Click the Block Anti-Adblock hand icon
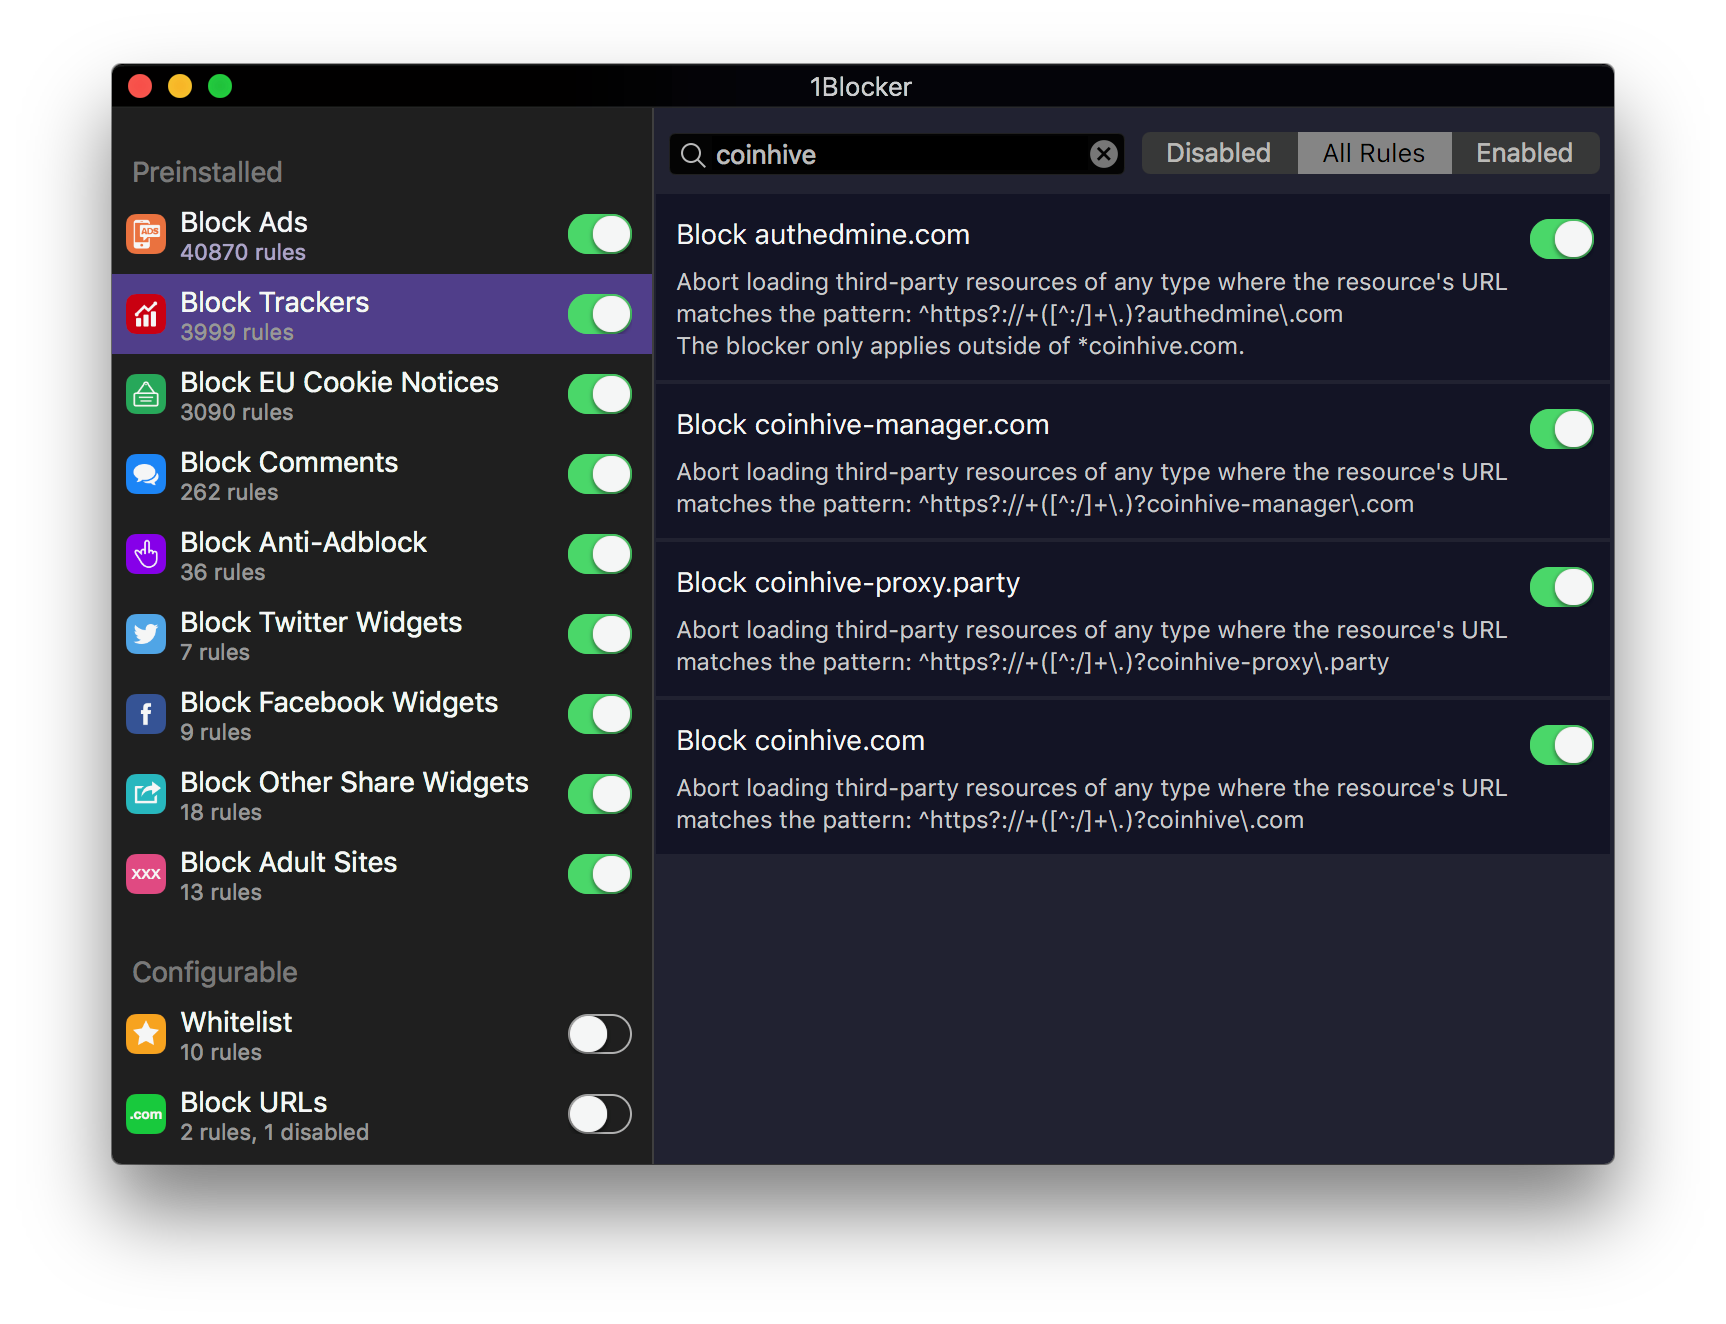Screen dimensions: 1726x1324 tap(146, 554)
